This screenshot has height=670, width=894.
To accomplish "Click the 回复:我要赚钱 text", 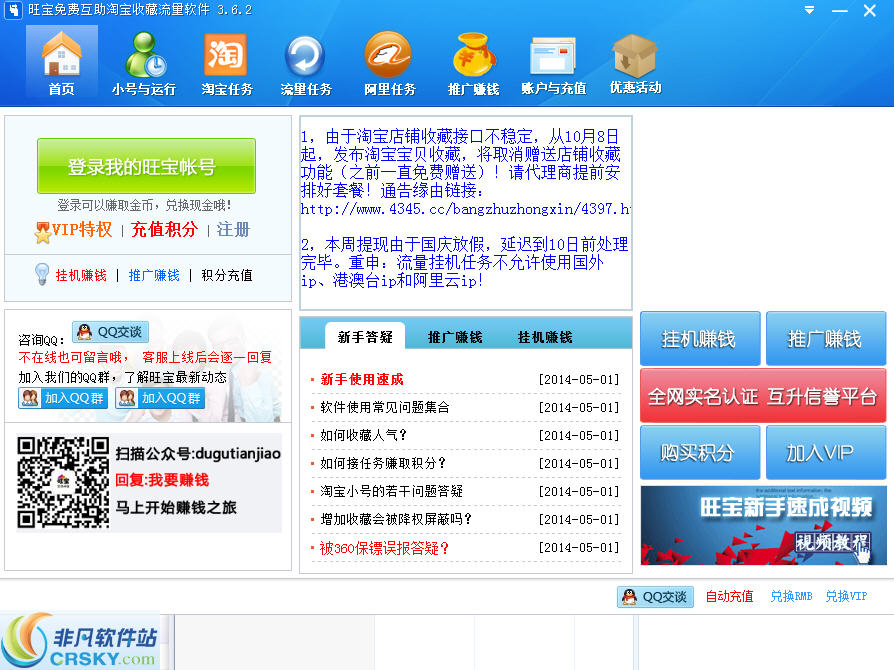I will [x=162, y=480].
